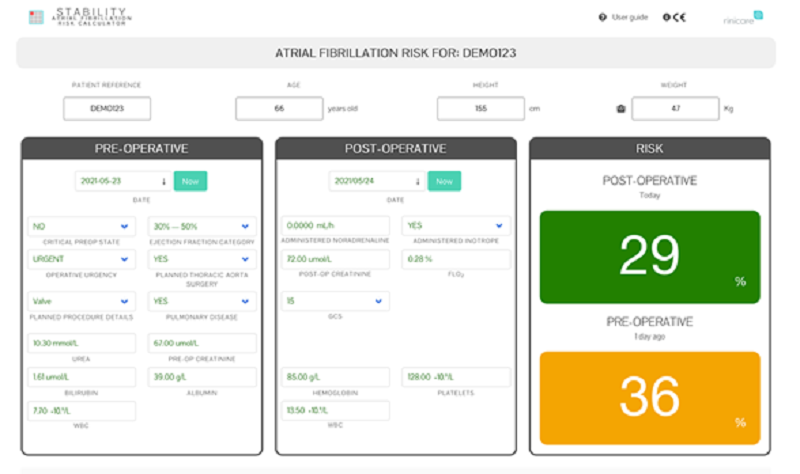Open the Critical Preop State dropdown
800x474 pixels.
pyautogui.click(x=82, y=226)
